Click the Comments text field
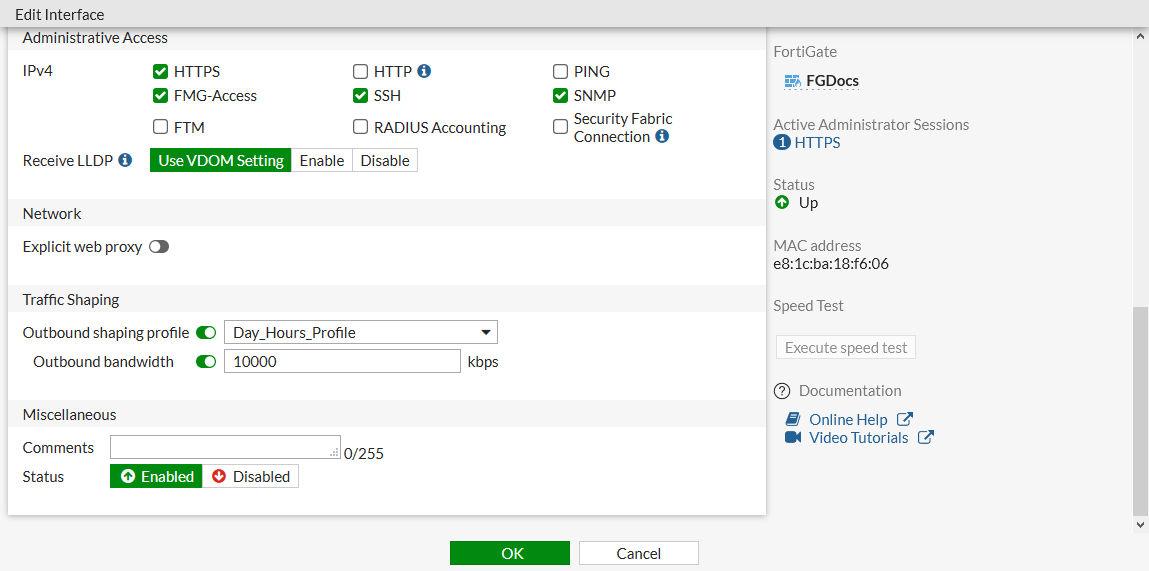Screen dimensions: 1149x571 click(x=225, y=447)
